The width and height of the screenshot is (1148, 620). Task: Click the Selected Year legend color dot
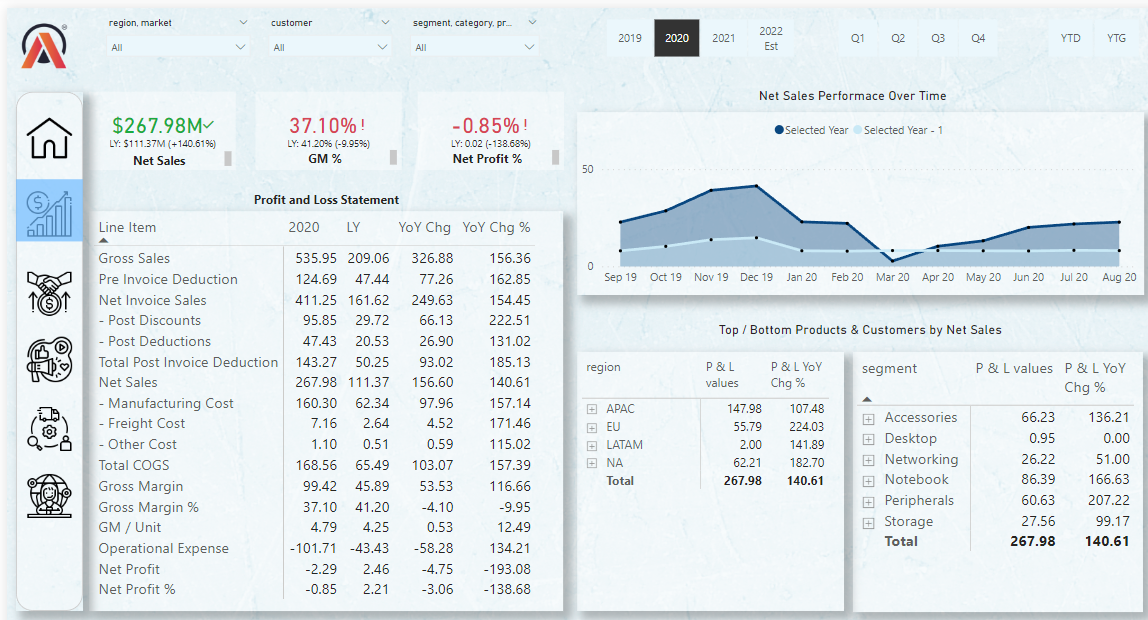pos(779,130)
